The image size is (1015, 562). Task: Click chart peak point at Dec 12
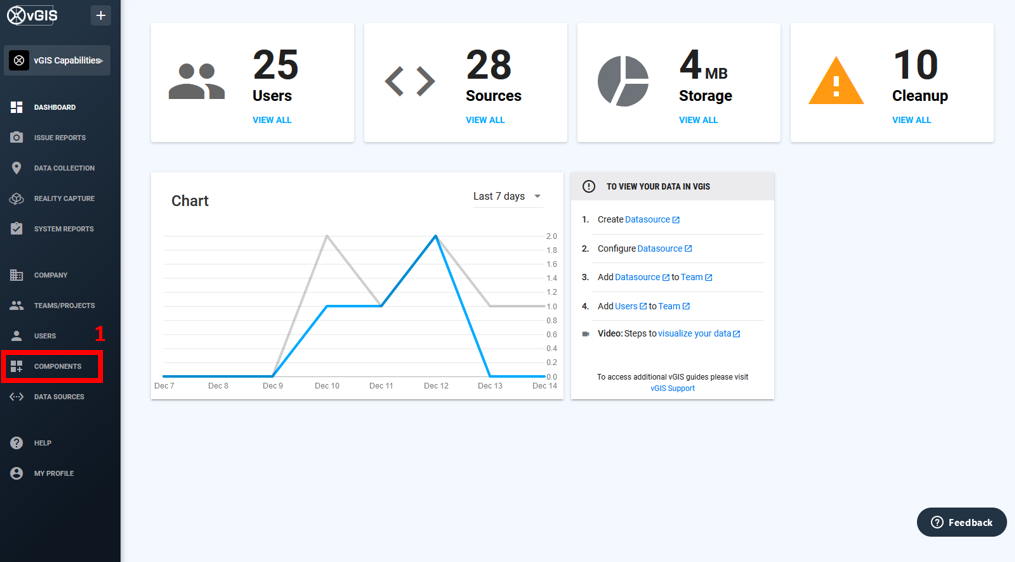[436, 236]
